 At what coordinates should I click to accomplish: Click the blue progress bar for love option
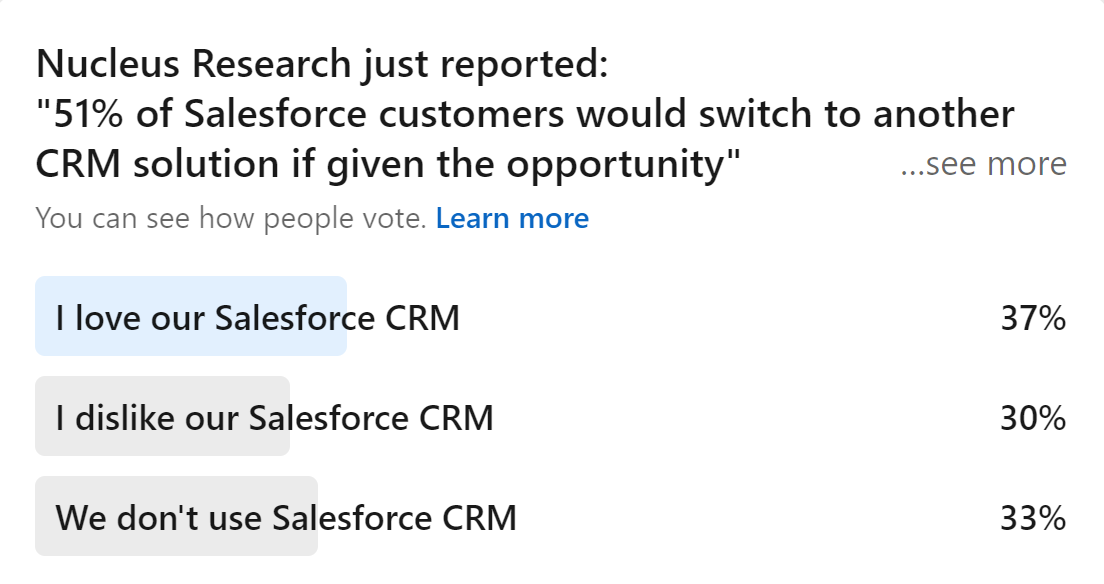click(191, 316)
